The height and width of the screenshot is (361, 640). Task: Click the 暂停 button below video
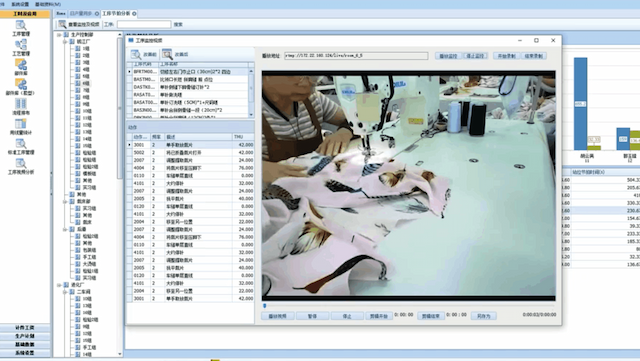[312, 316]
